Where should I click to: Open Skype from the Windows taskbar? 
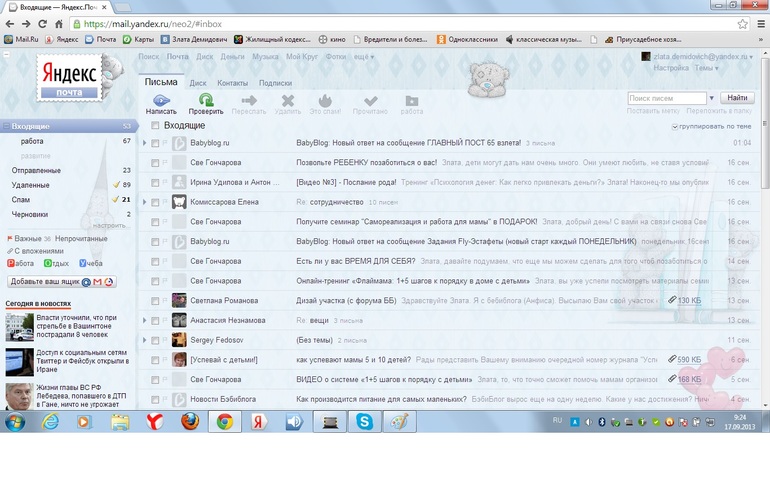click(364, 421)
